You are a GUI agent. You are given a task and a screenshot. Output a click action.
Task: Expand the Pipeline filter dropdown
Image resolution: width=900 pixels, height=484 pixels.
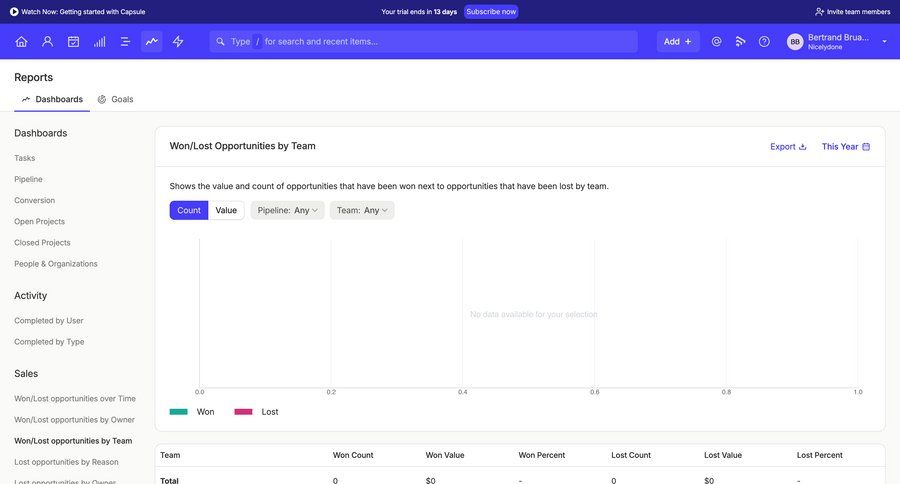pos(288,210)
